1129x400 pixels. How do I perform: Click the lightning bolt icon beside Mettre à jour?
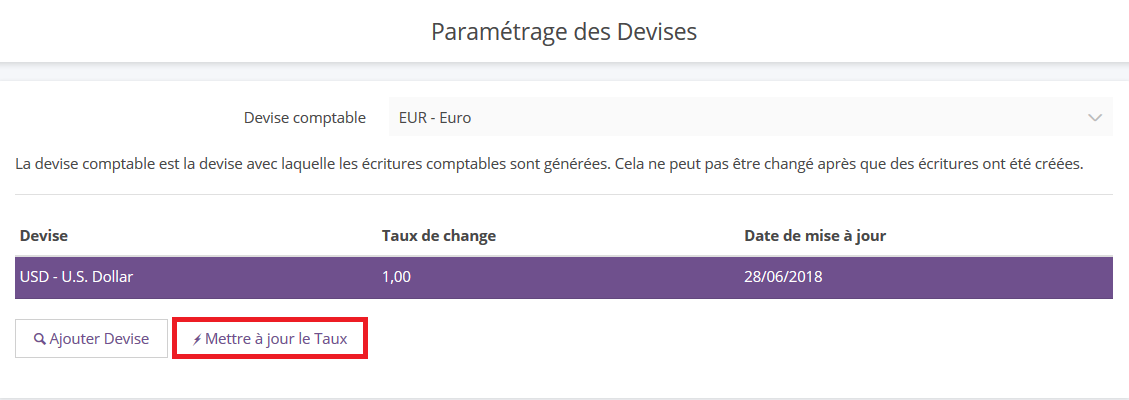click(x=197, y=340)
